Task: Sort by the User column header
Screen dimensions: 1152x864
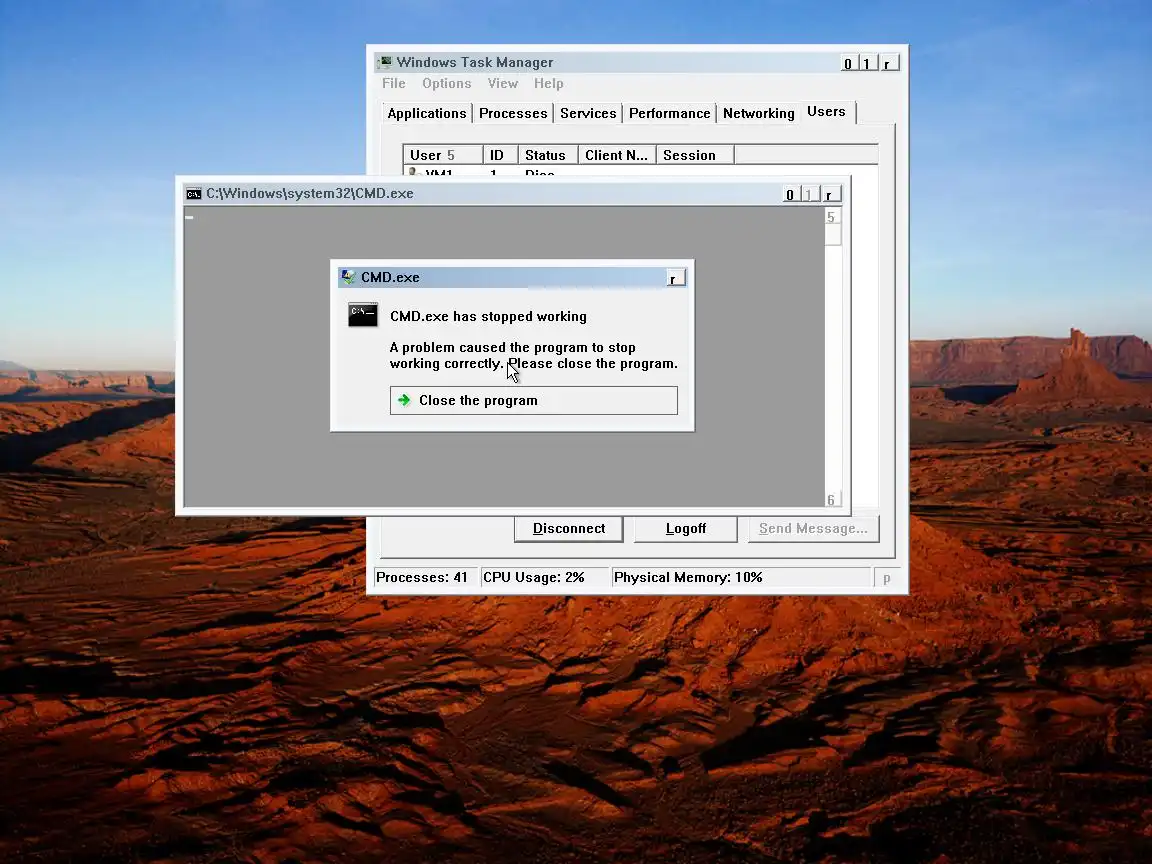Action: coord(442,155)
